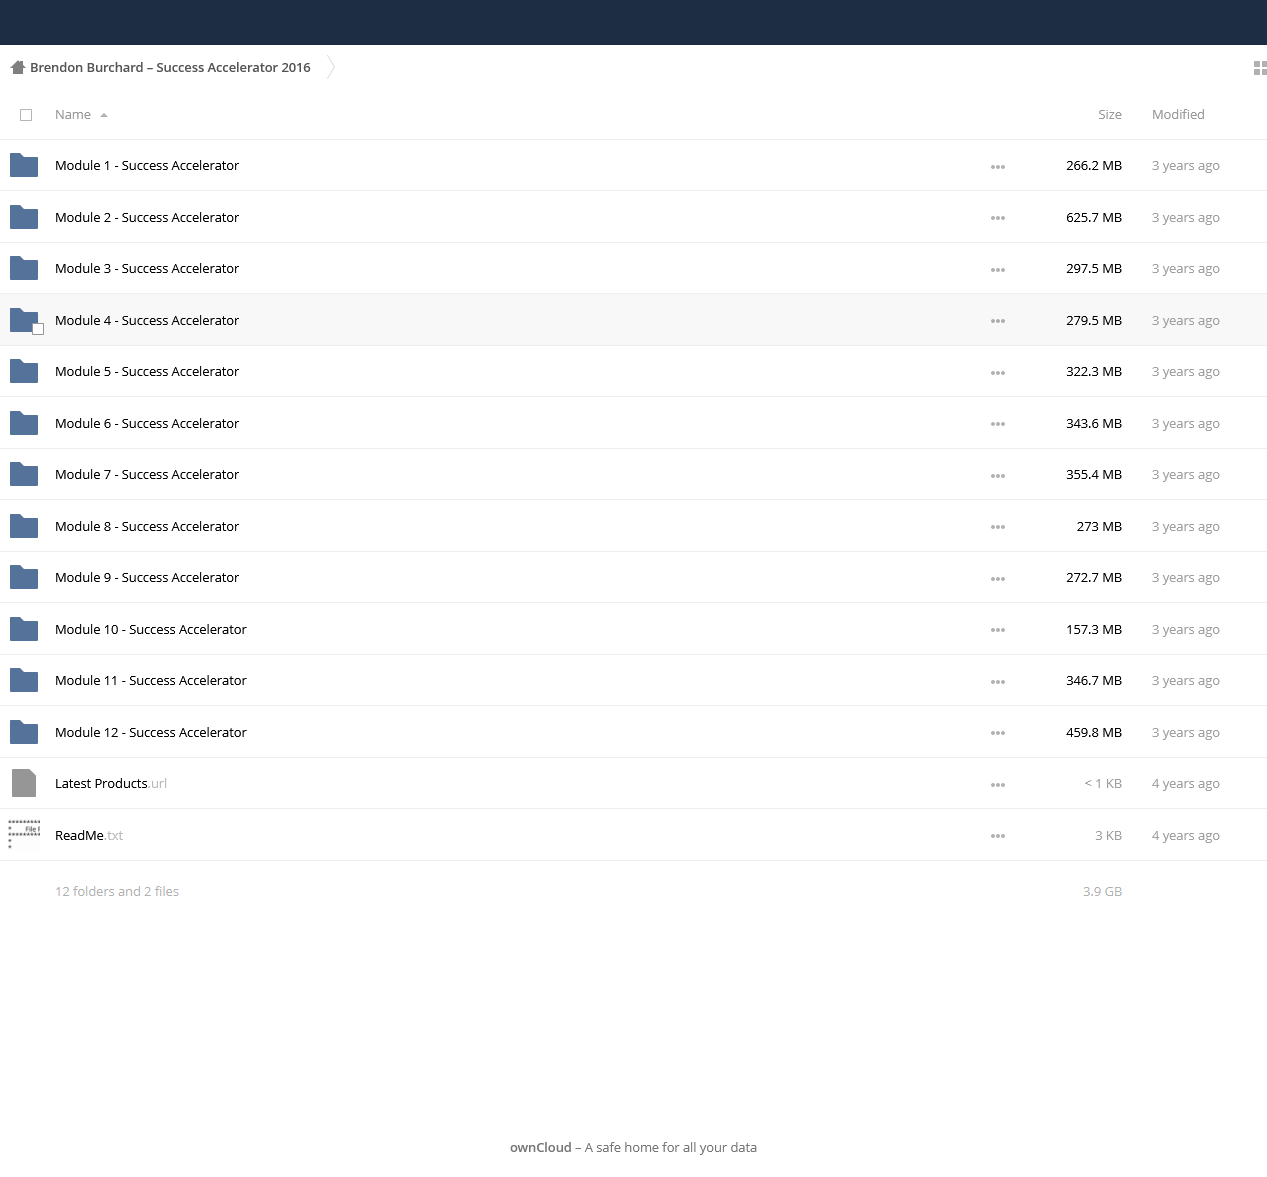
Task: Click the Module 5 folder icon
Action: click(x=24, y=371)
